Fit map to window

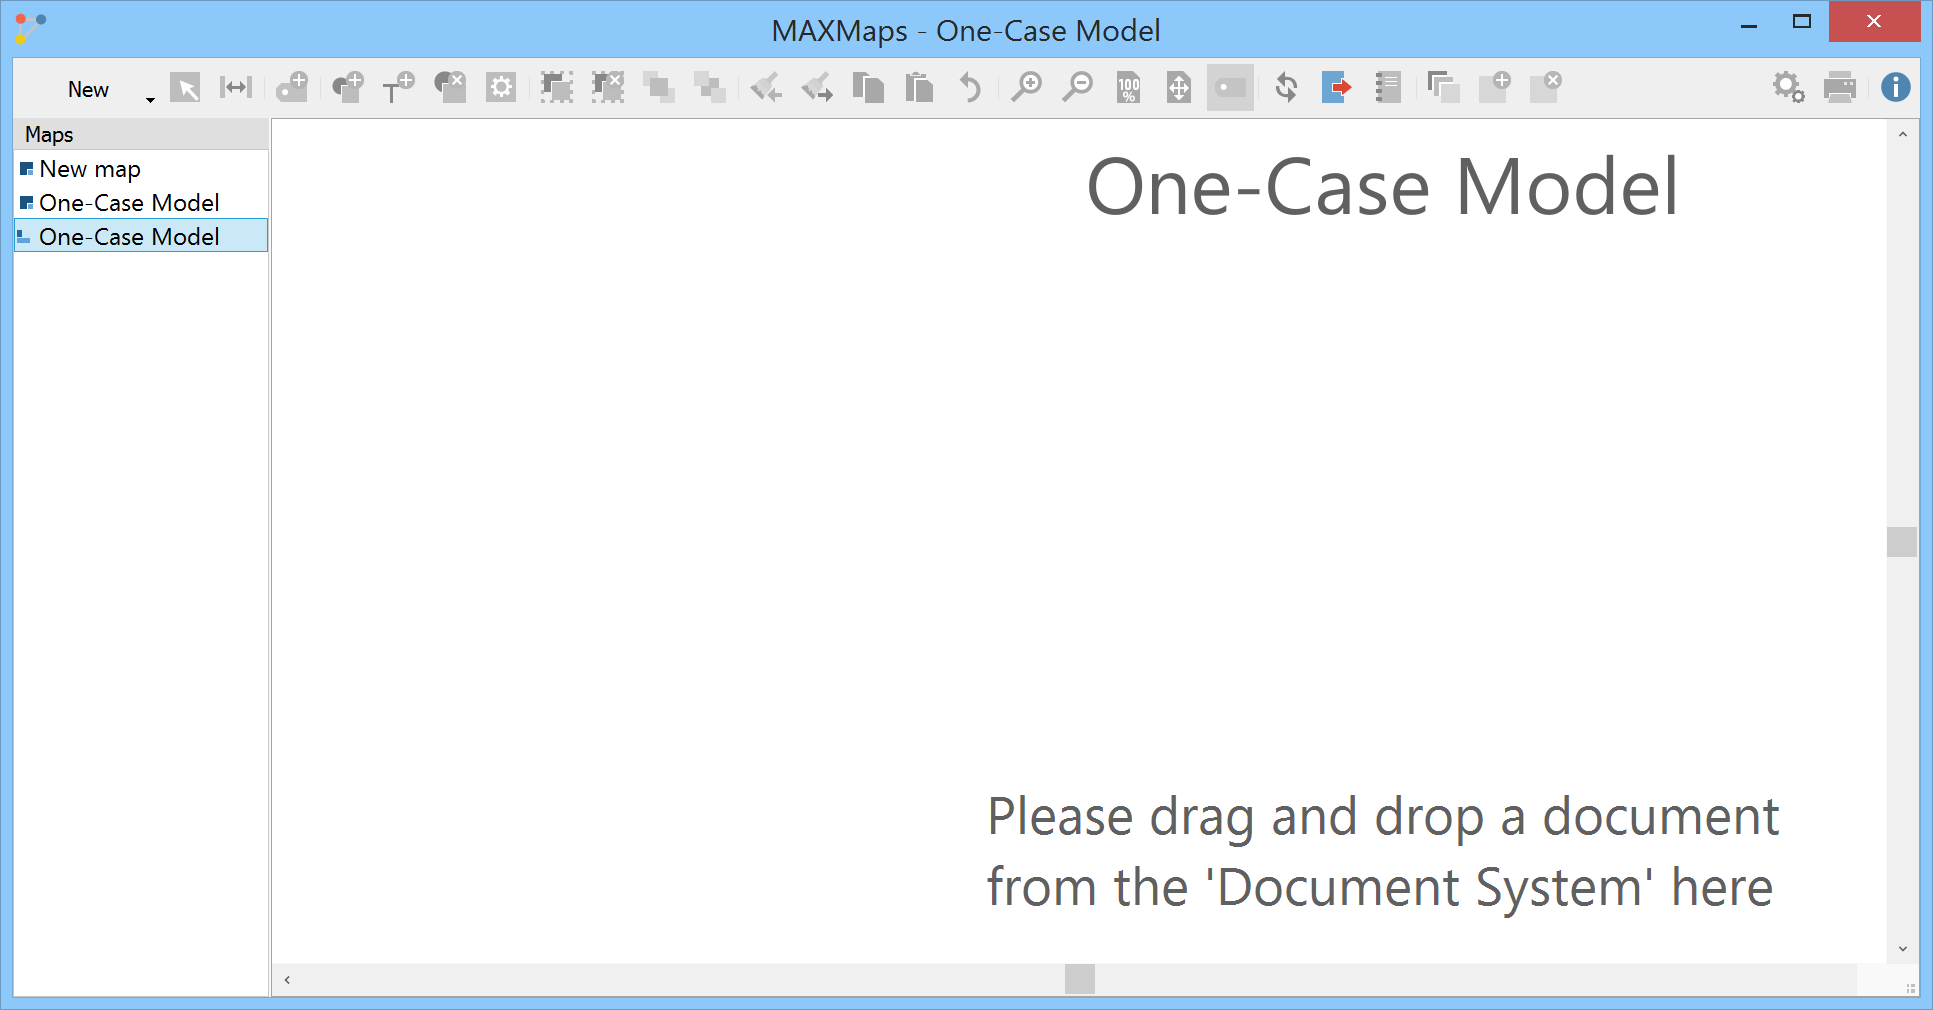[x=1179, y=88]
